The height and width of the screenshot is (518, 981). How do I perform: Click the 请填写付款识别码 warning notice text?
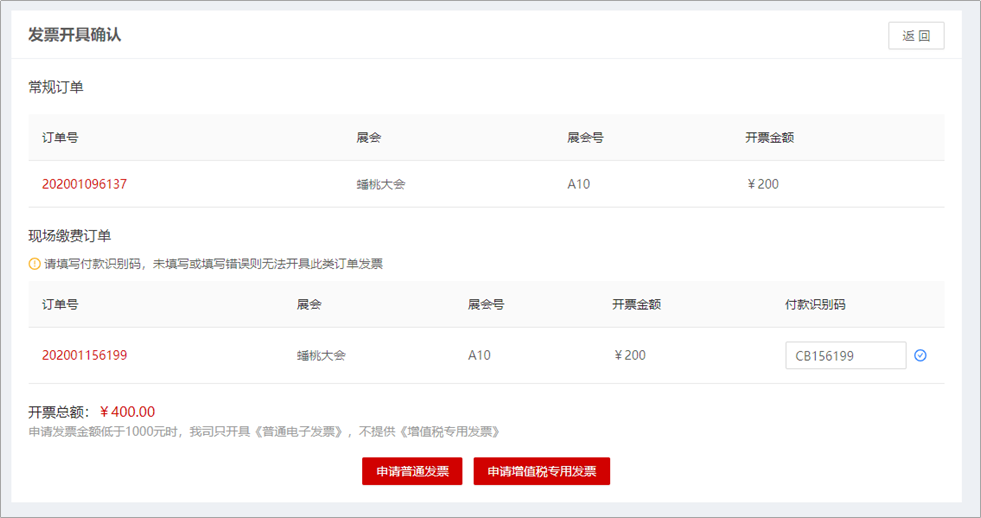[x=213, y=264]
